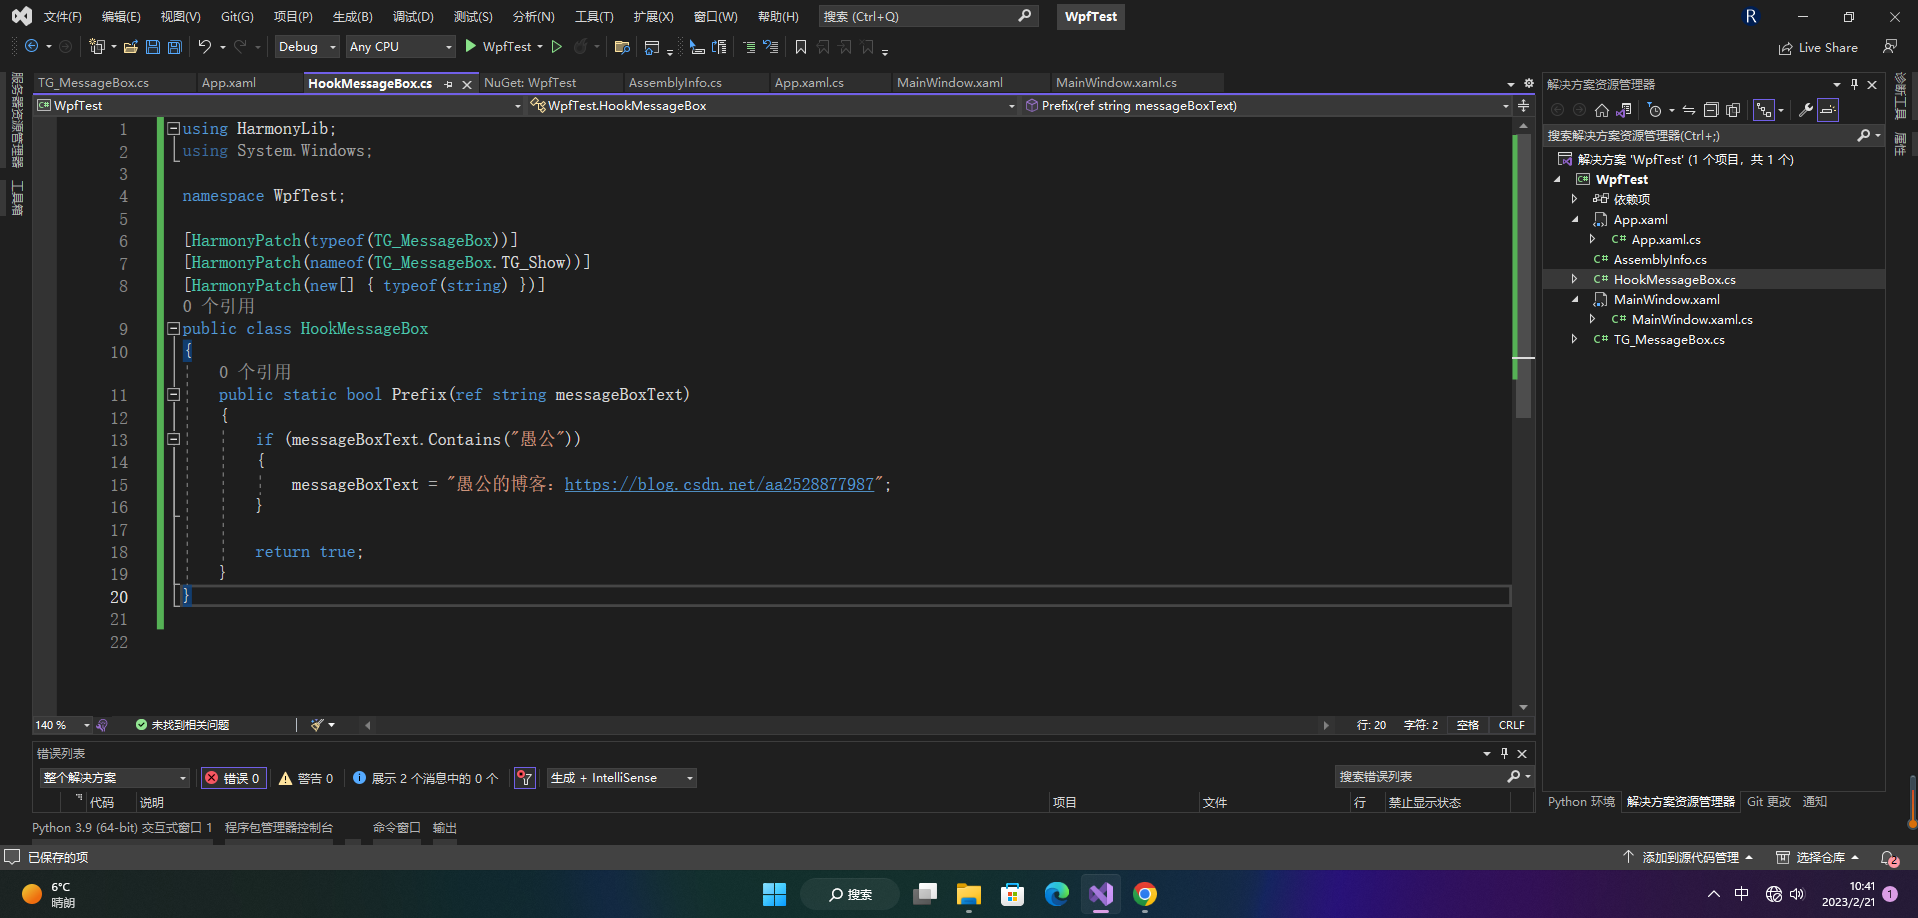Expand the HookMessageBox.cs tree node
This screenshot has height=918, width=1918.
point(1575,279)
